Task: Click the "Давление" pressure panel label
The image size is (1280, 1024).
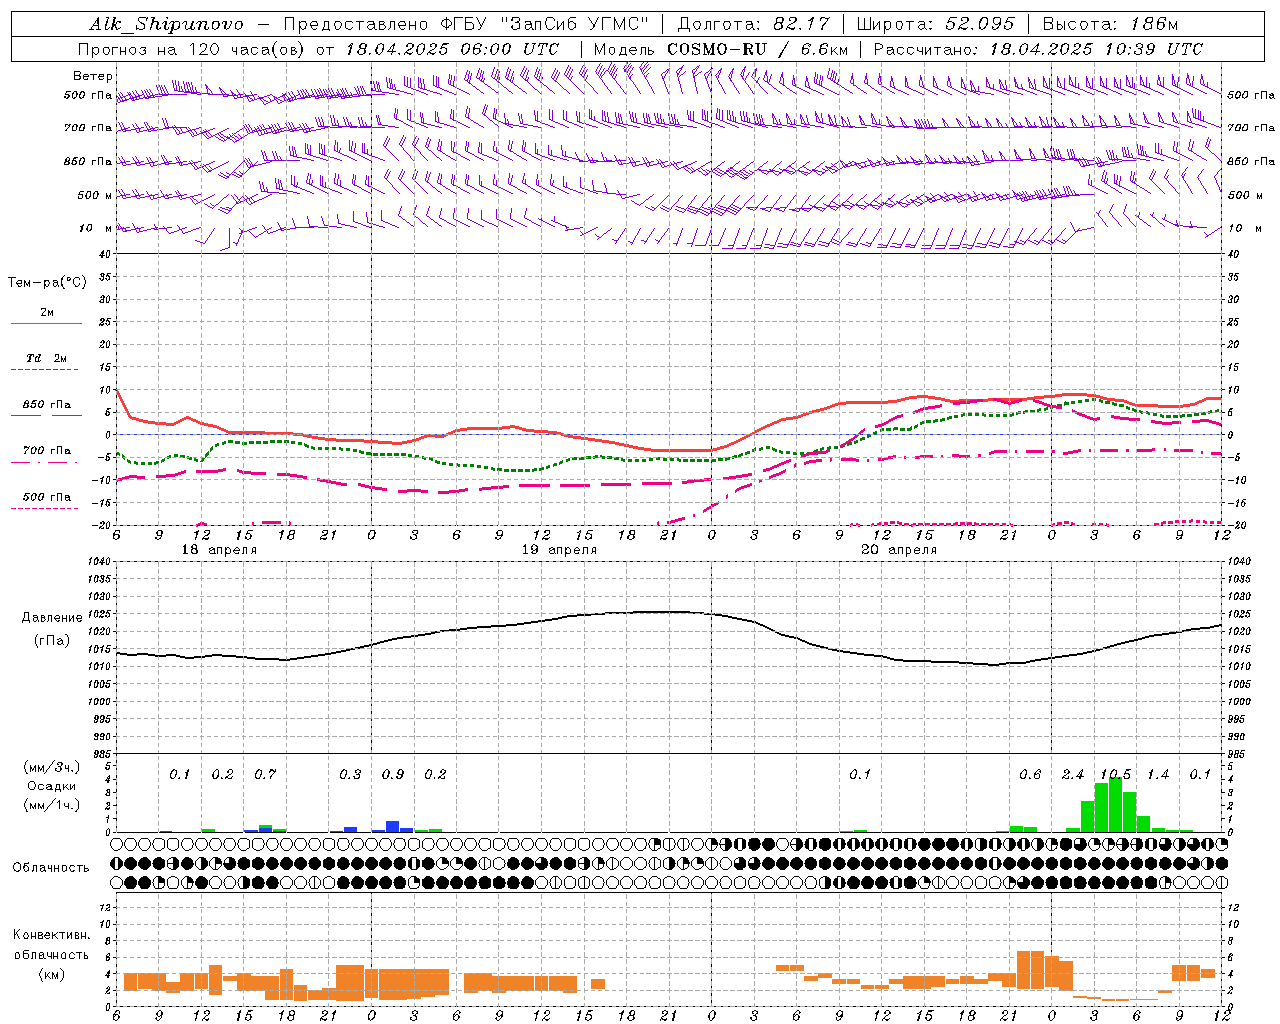Action: tap(52, 618)
